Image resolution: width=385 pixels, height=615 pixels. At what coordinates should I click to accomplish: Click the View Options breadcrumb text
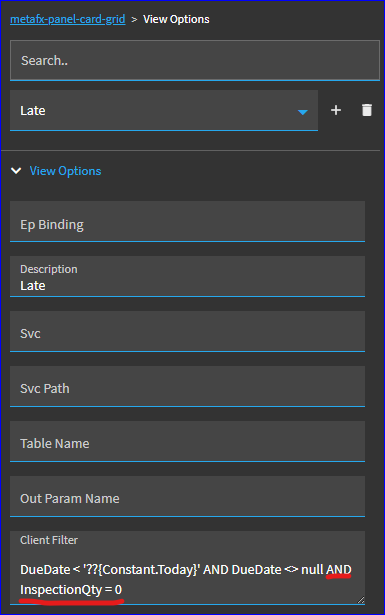click(x=176, y=19)
